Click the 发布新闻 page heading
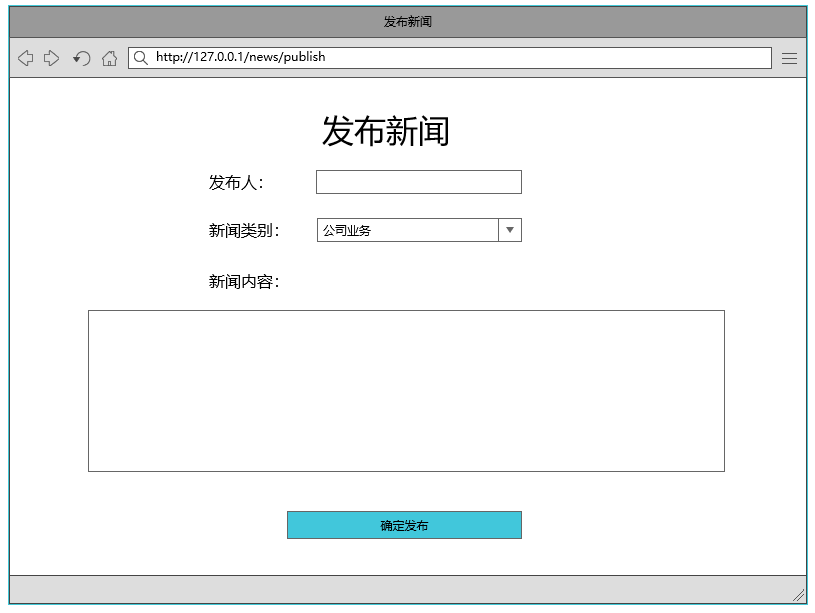This screenshot has height=613, width=815. 387,129
